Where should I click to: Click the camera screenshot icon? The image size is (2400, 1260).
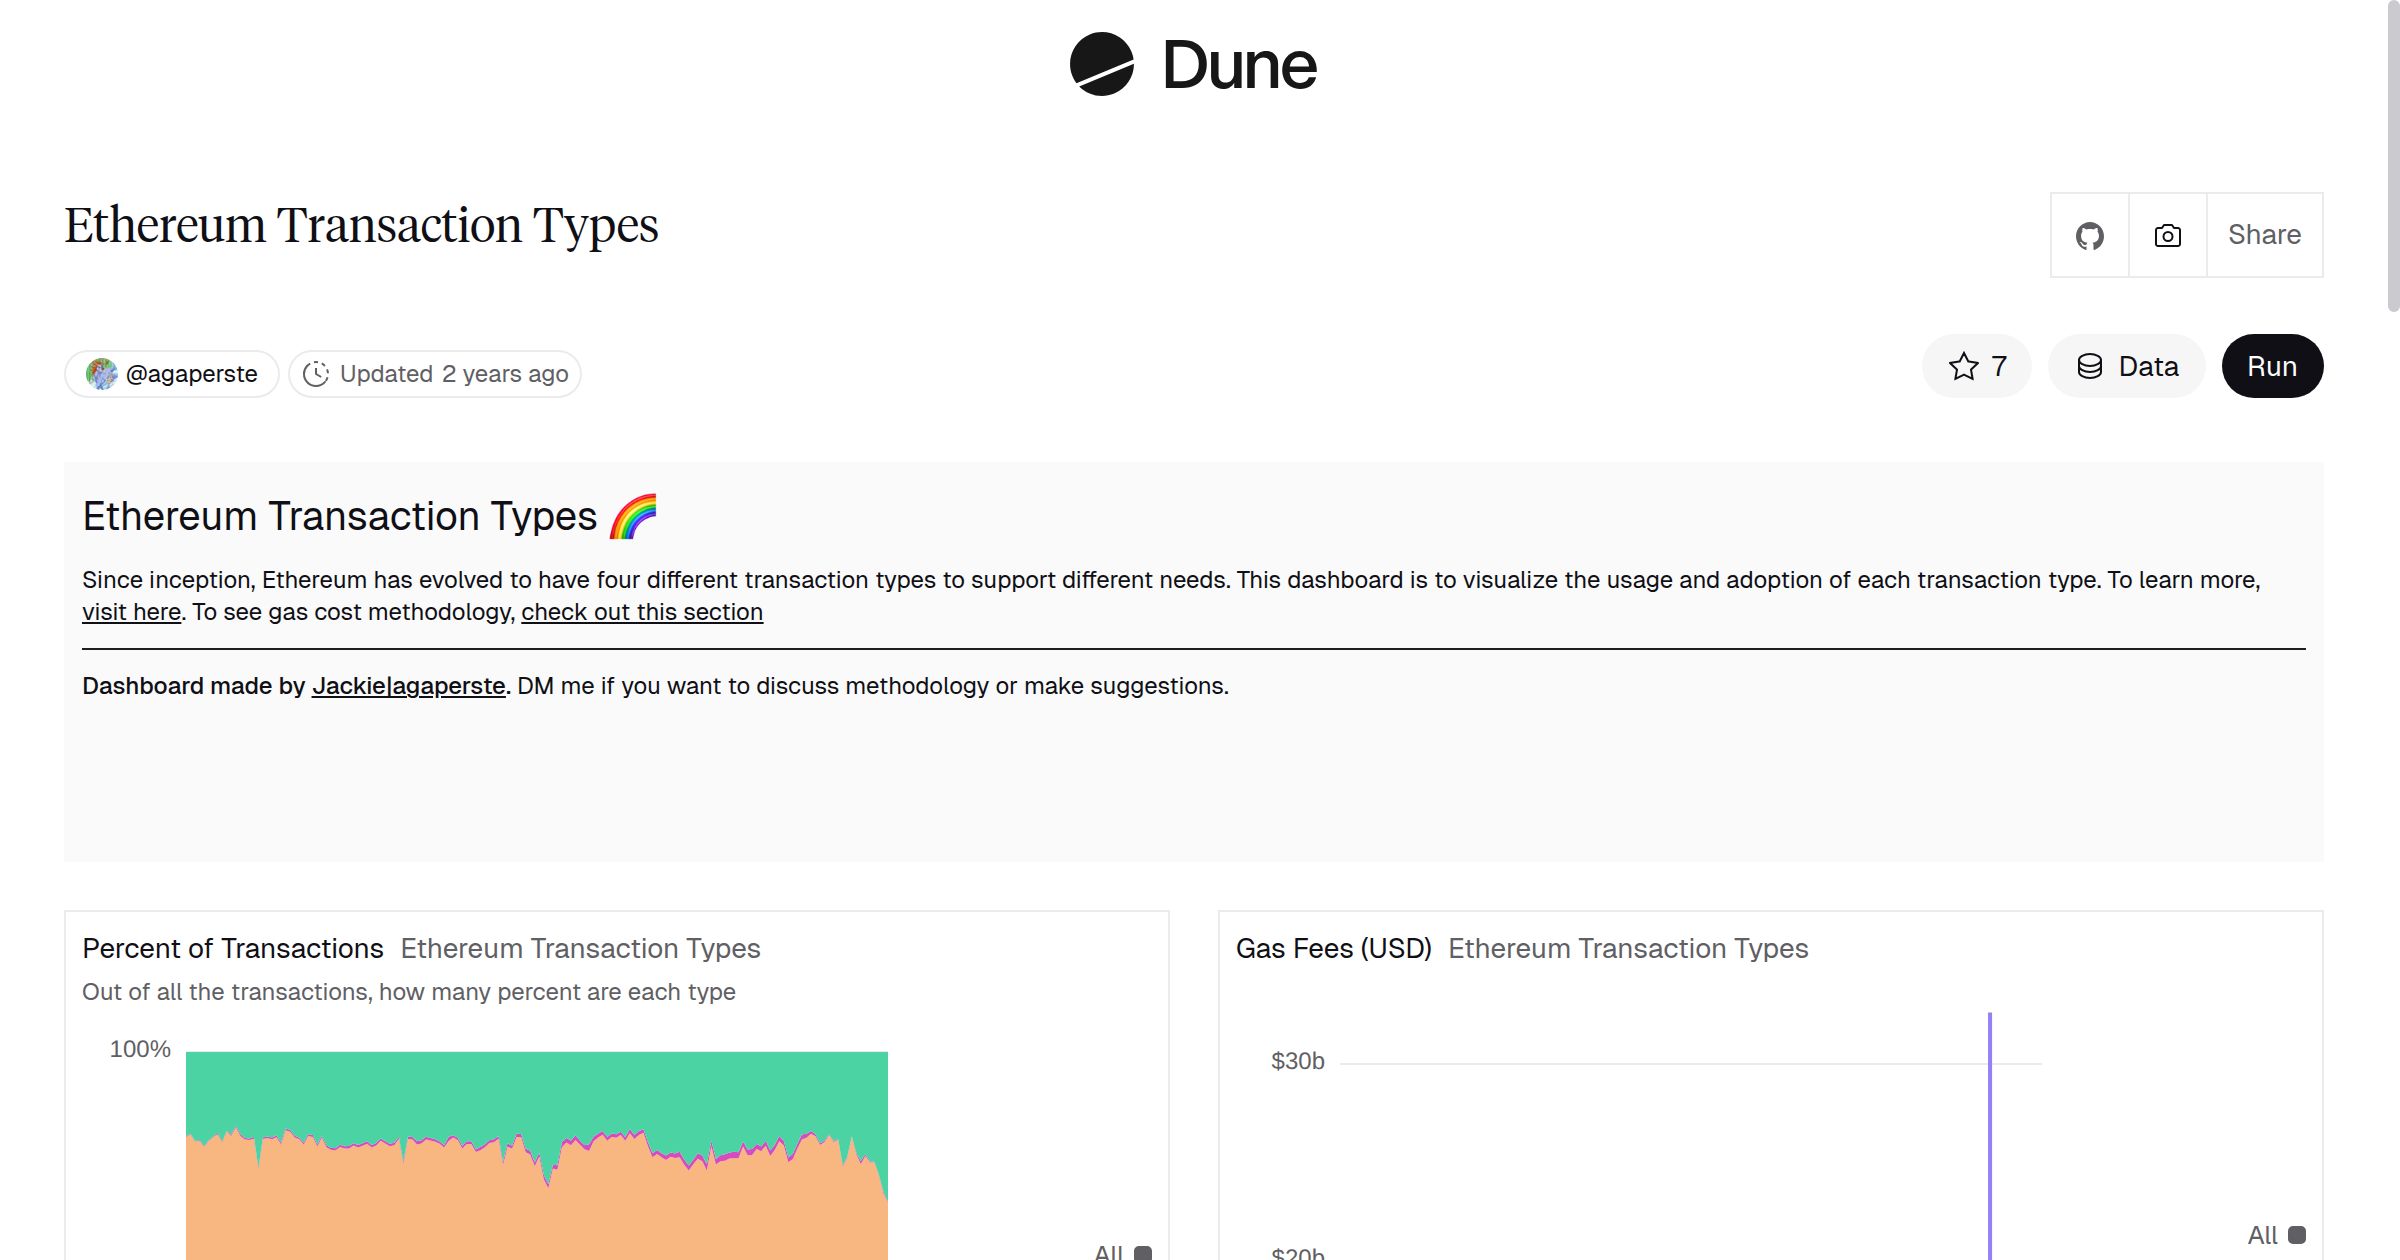(2167, 234)
